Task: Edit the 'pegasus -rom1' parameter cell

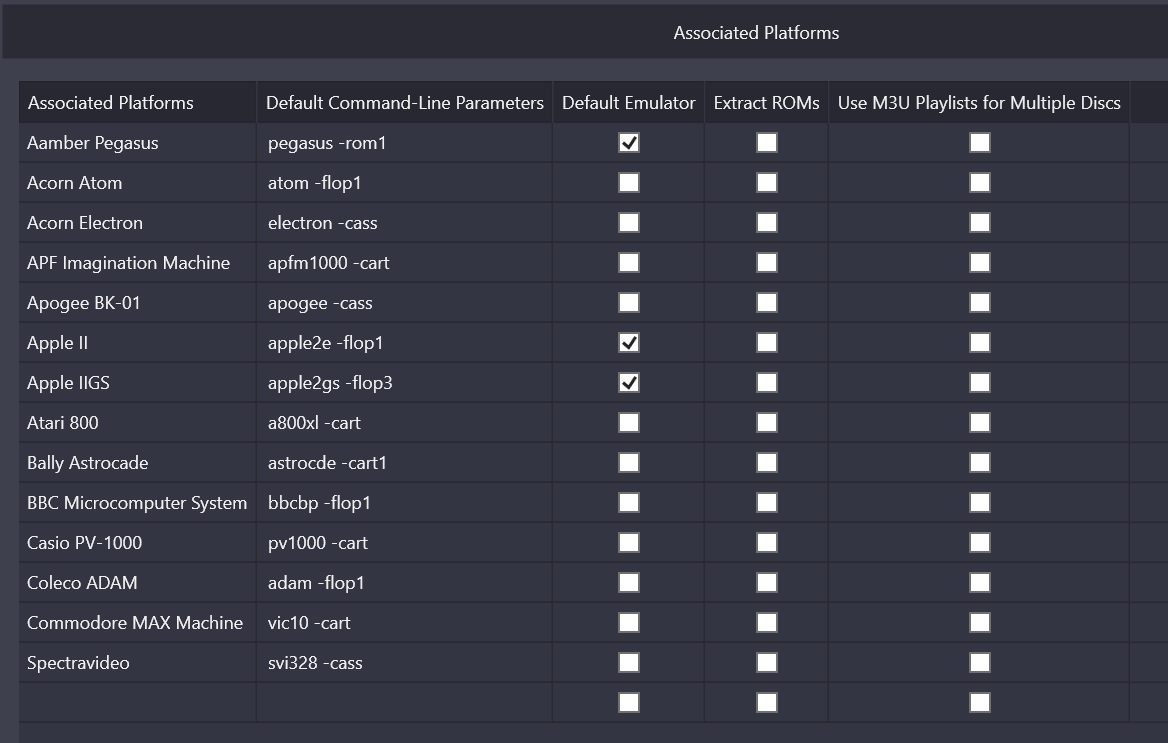Action: click(404, 143)
